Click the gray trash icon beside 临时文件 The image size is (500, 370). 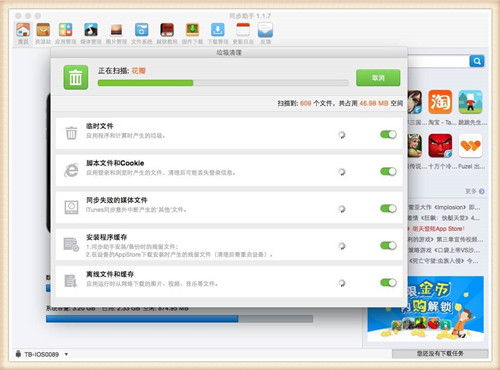pos(71,133)
